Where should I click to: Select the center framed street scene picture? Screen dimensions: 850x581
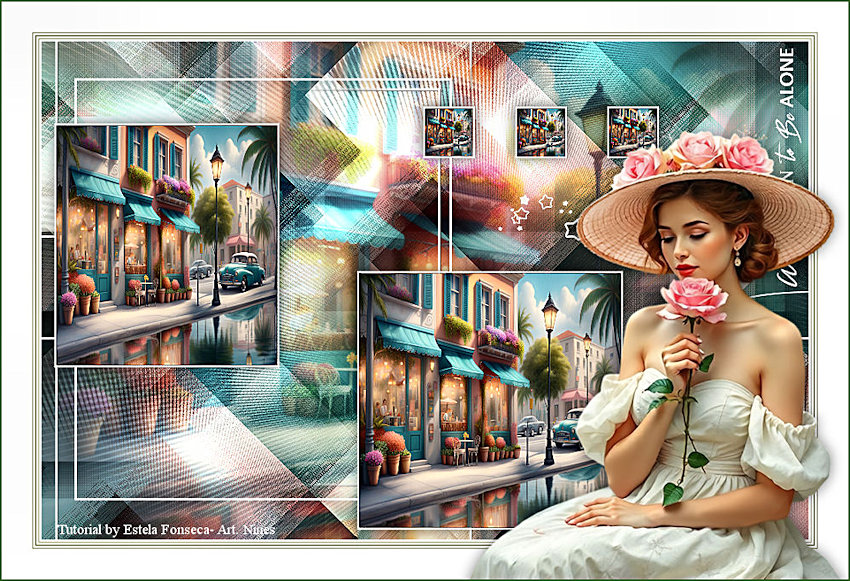pos(490,398)
